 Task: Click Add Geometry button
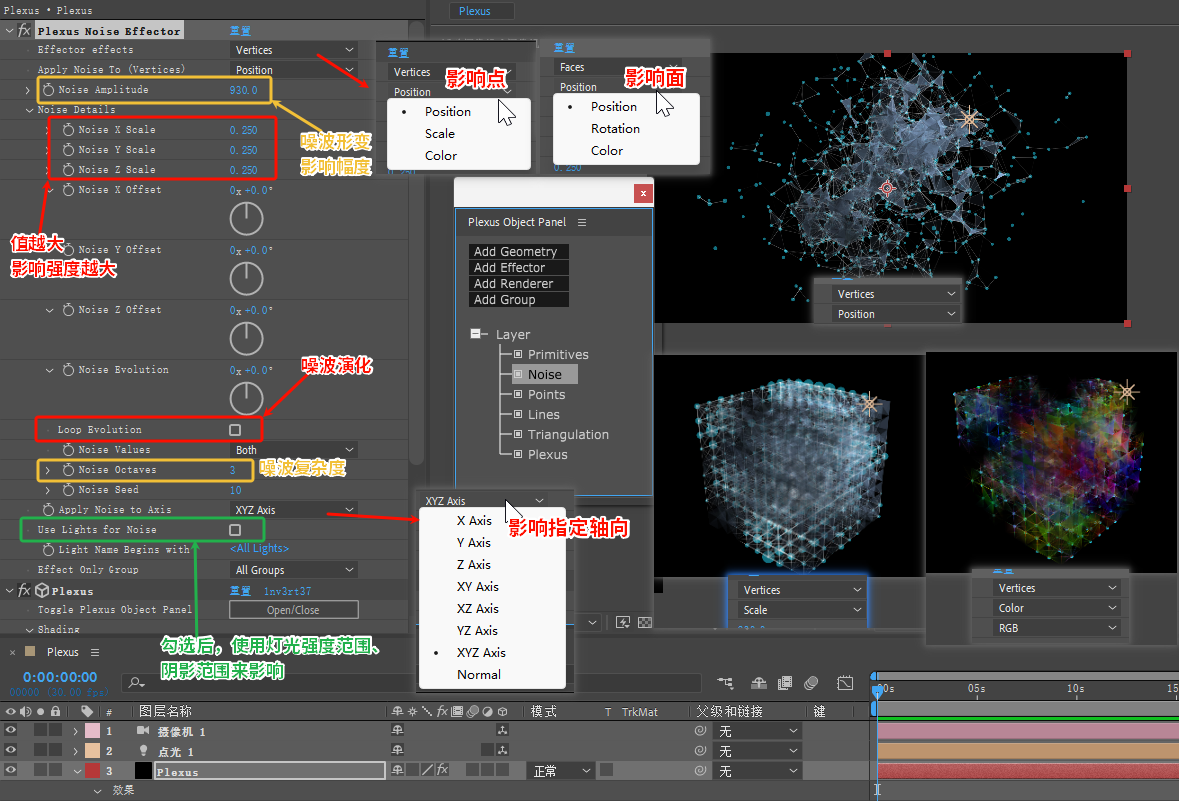[x=519, y=251]
